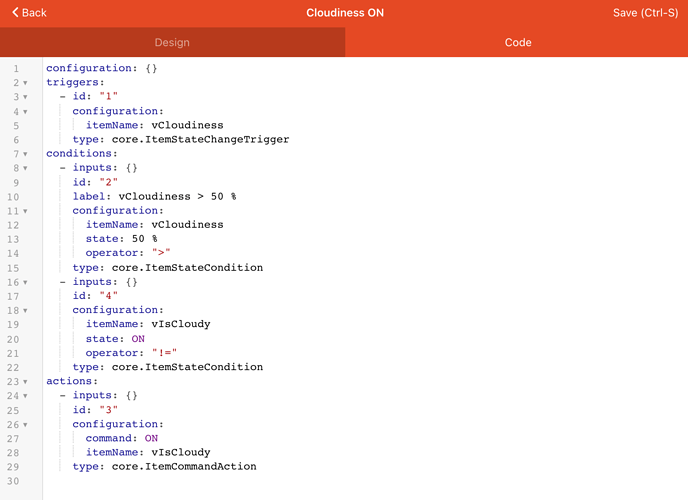
Task: Collapse configuration fold arrow on line 18
Action: pos(25,311)
